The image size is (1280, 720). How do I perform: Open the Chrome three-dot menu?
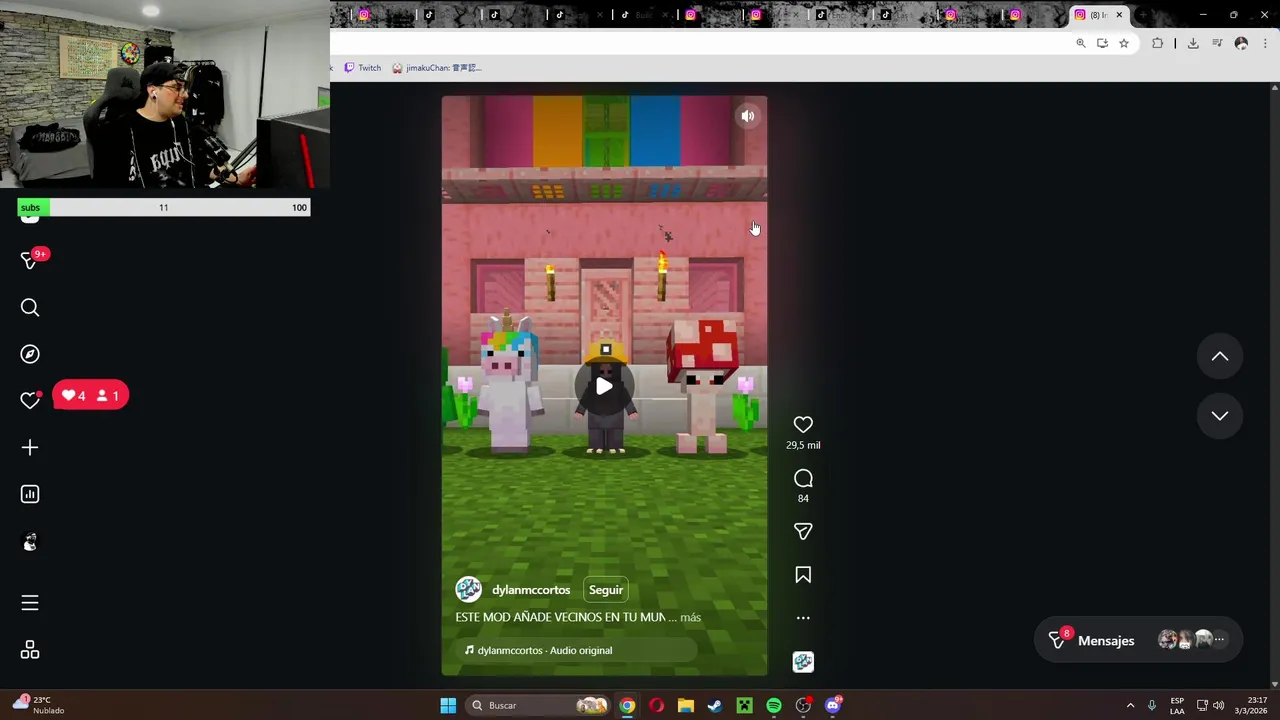[x=1265, y=44]
